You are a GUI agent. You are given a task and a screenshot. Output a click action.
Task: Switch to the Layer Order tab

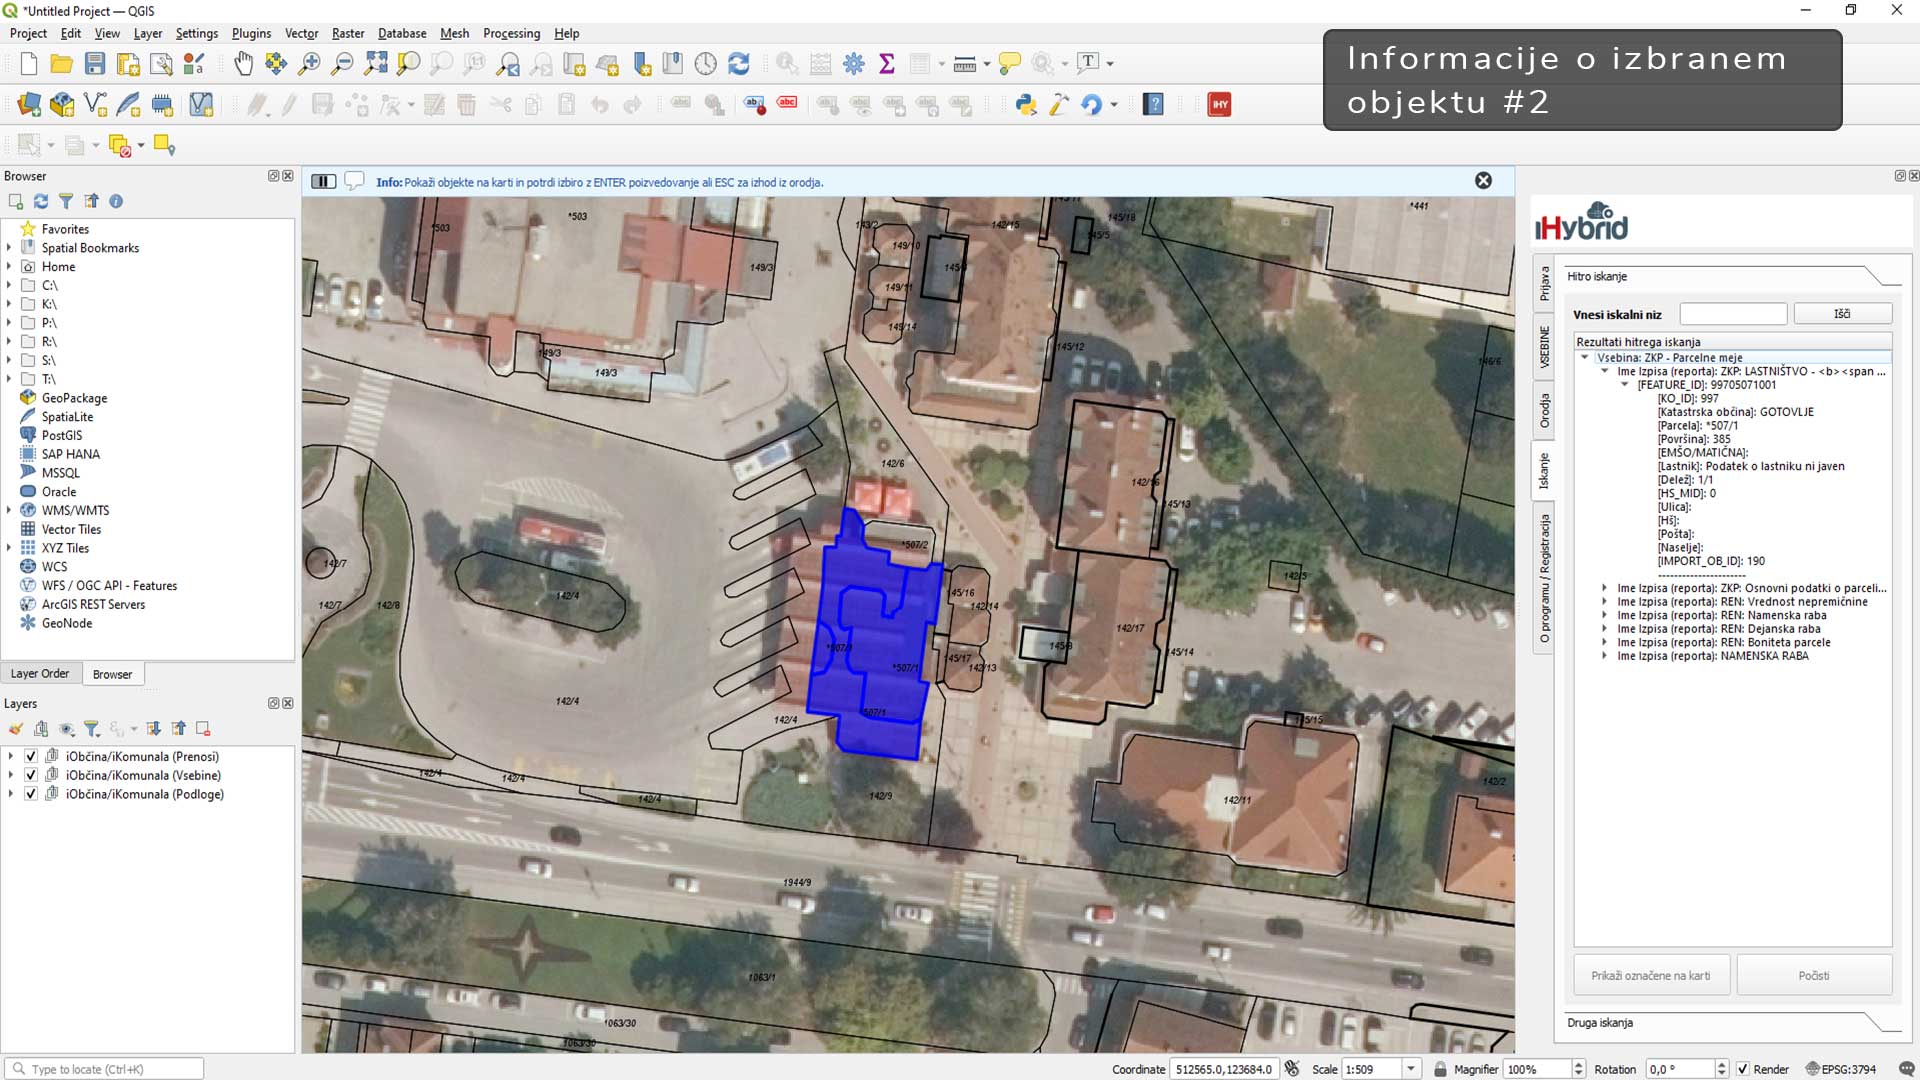coord(40,674)
